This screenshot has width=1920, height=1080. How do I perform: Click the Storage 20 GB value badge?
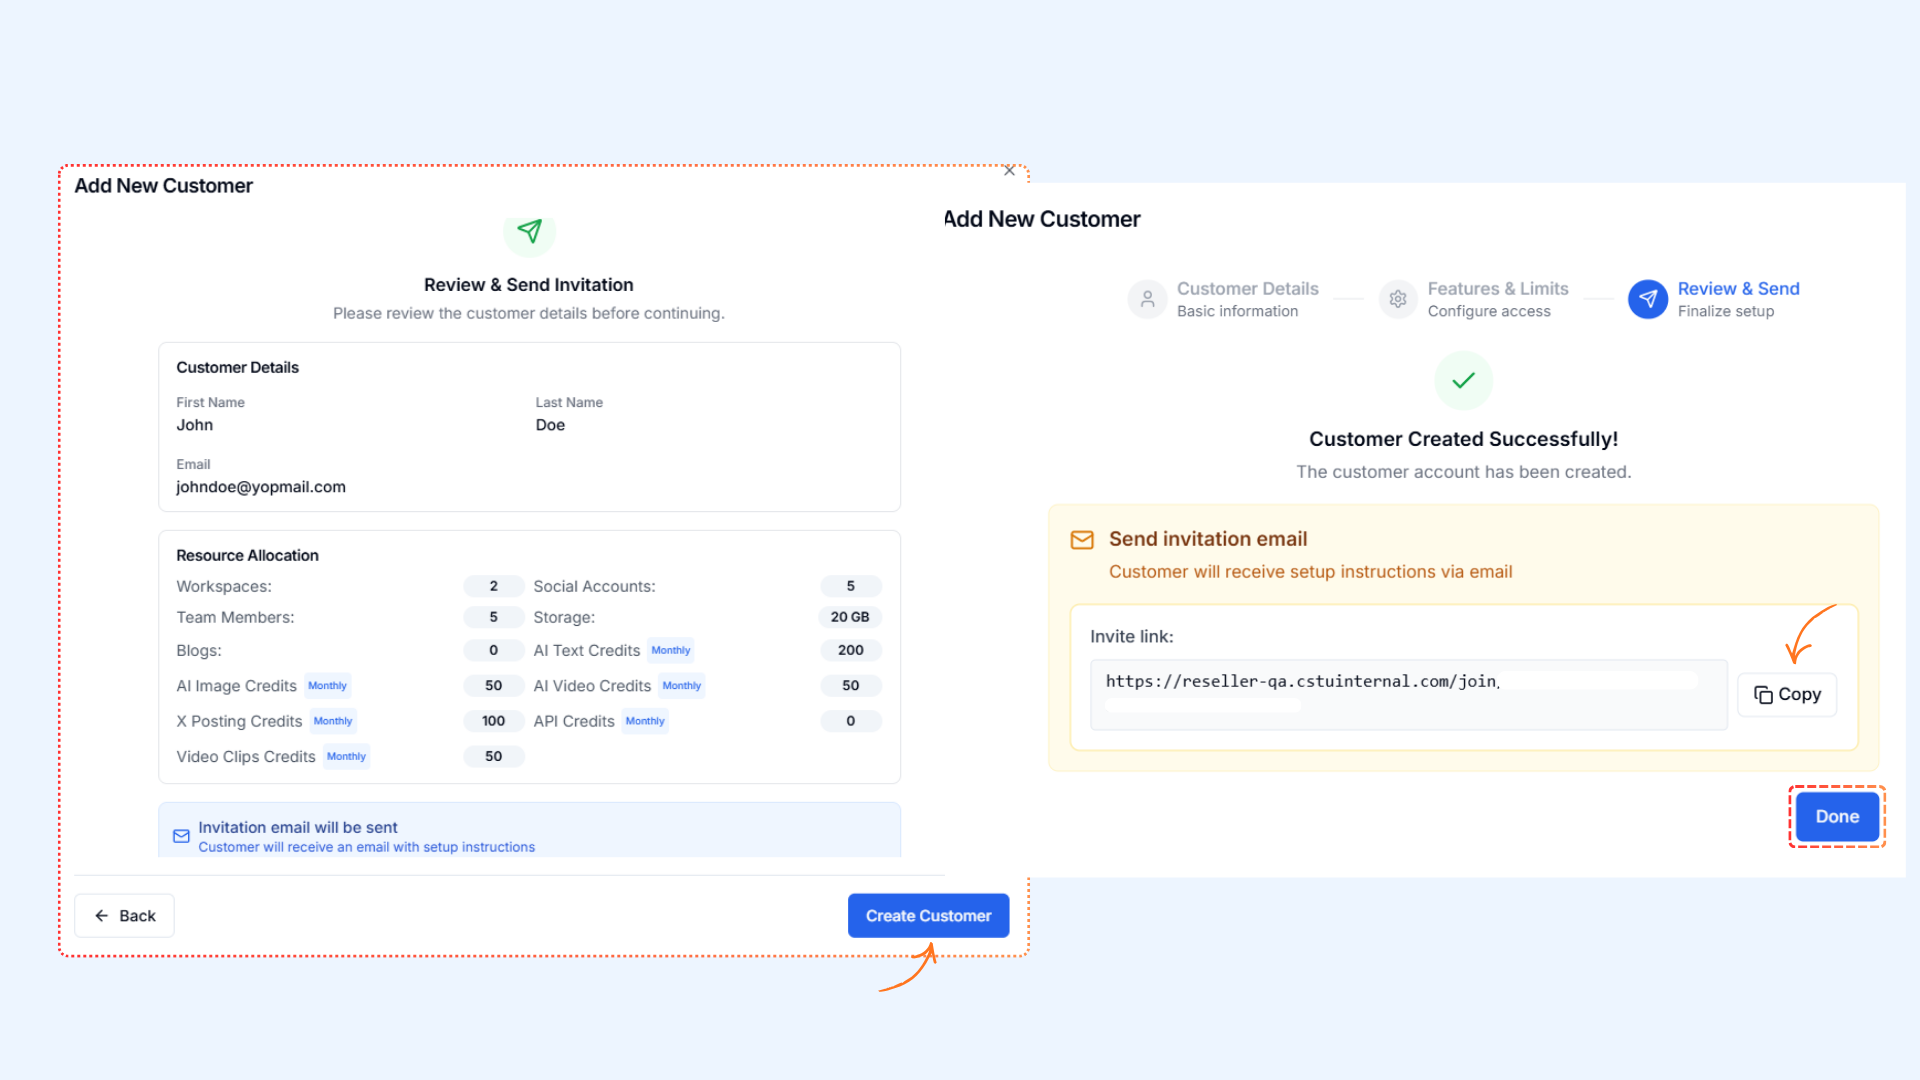click(850, 617)
